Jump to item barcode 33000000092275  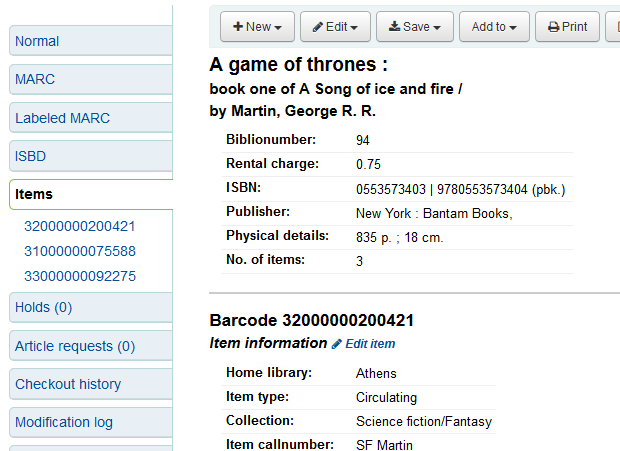click(80, 276)
